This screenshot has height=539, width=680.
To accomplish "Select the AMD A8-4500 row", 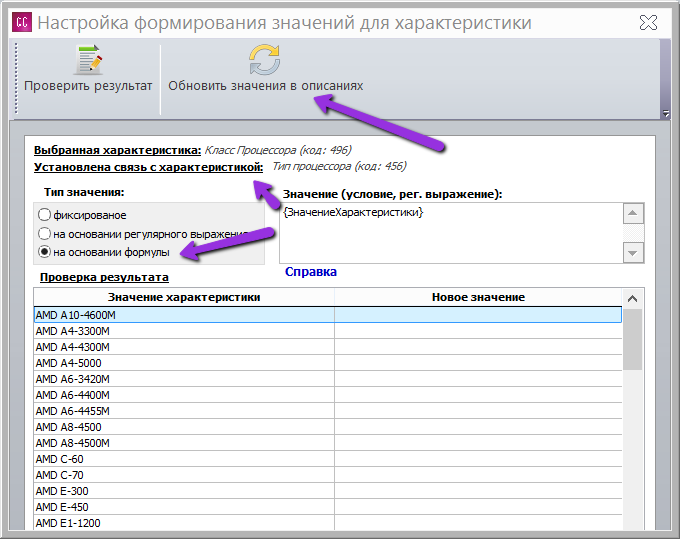I will (327, 427).
